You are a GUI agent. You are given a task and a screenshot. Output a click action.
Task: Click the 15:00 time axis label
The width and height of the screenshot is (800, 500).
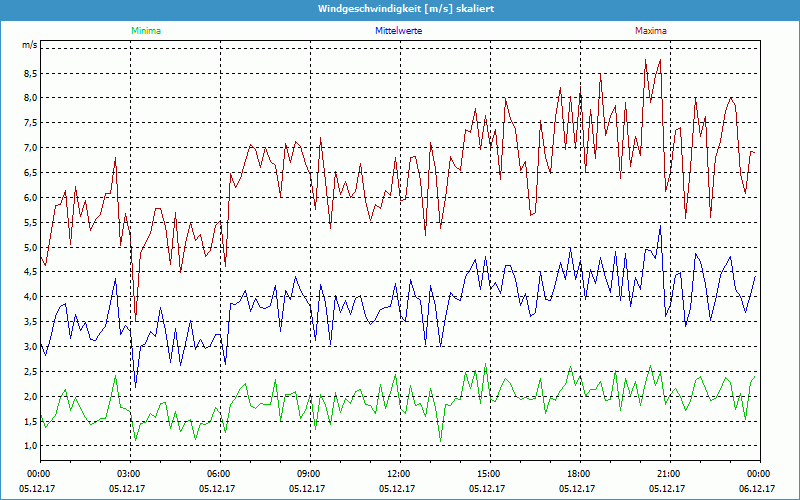click(x=490, y=474)
